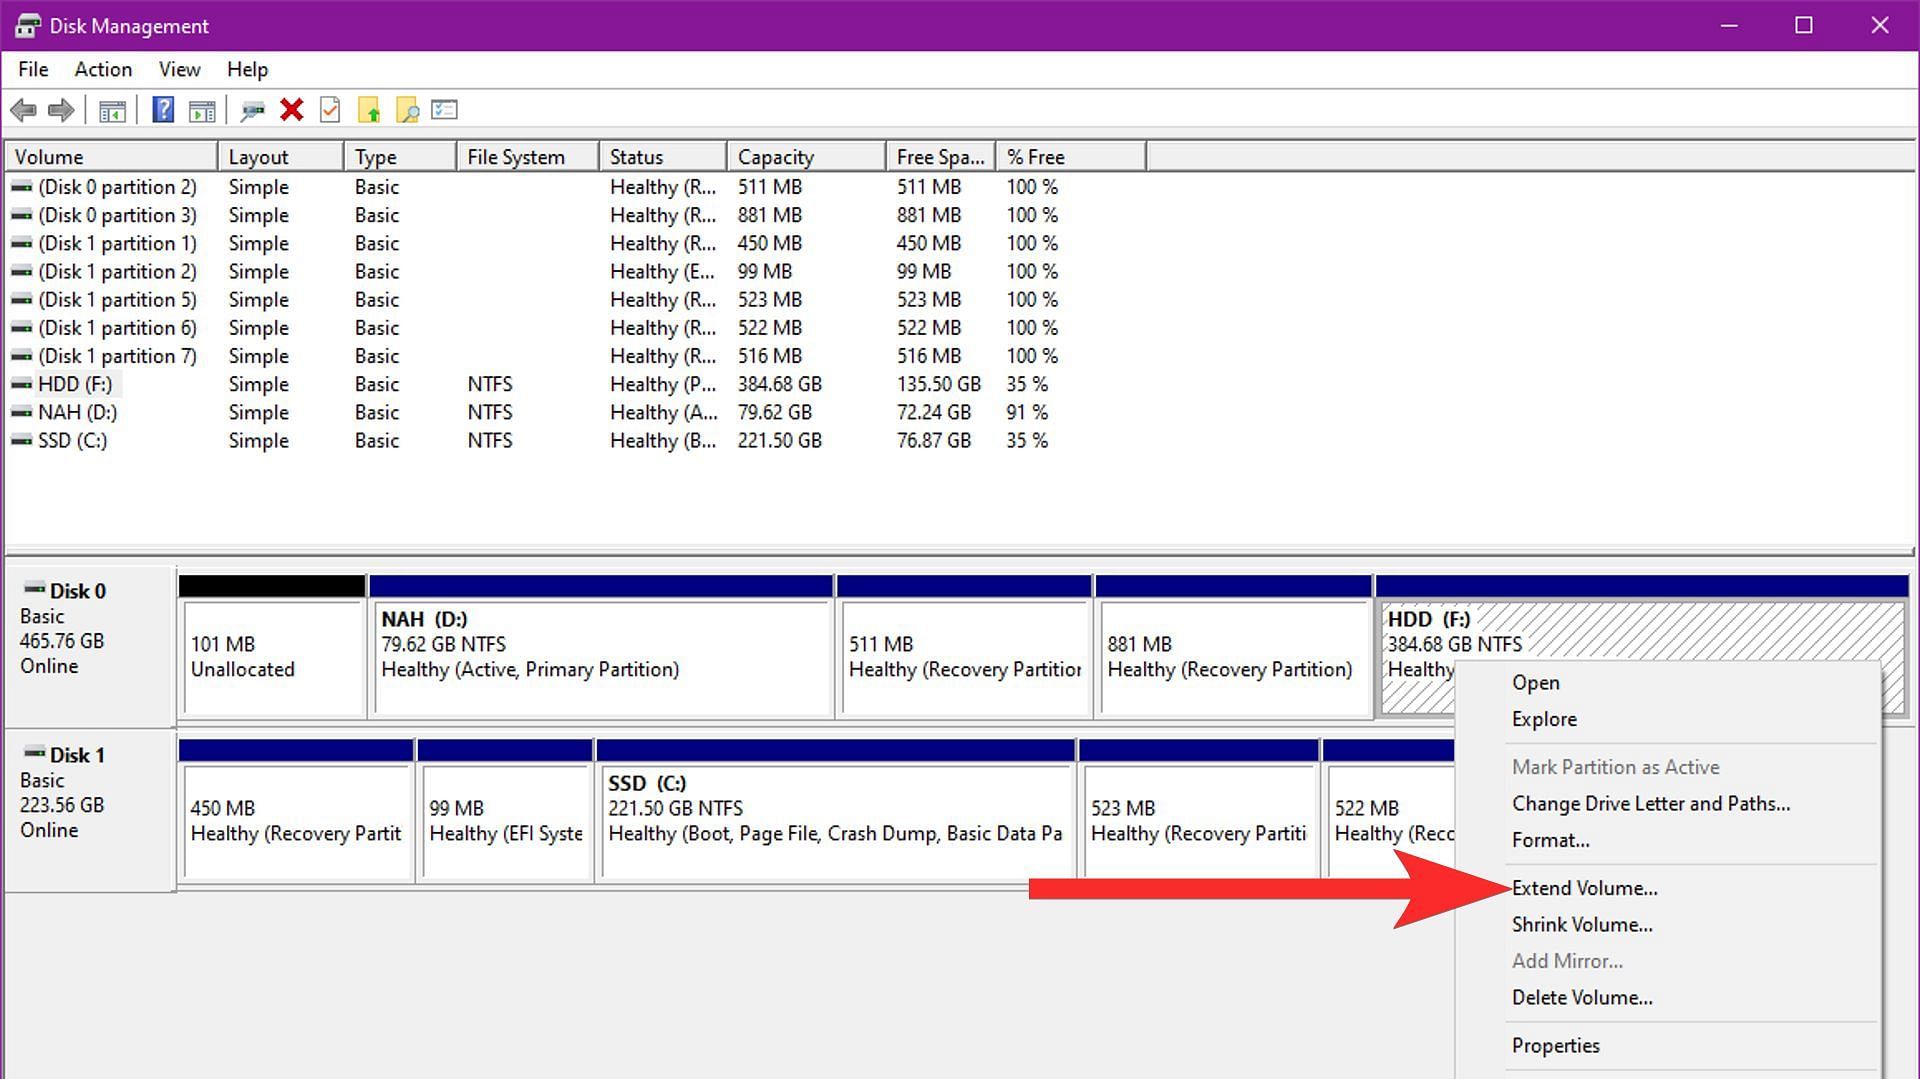Select the 523 MB recovery partition block
This screenshot has height=1079, width=1920.
[1199, 810]
